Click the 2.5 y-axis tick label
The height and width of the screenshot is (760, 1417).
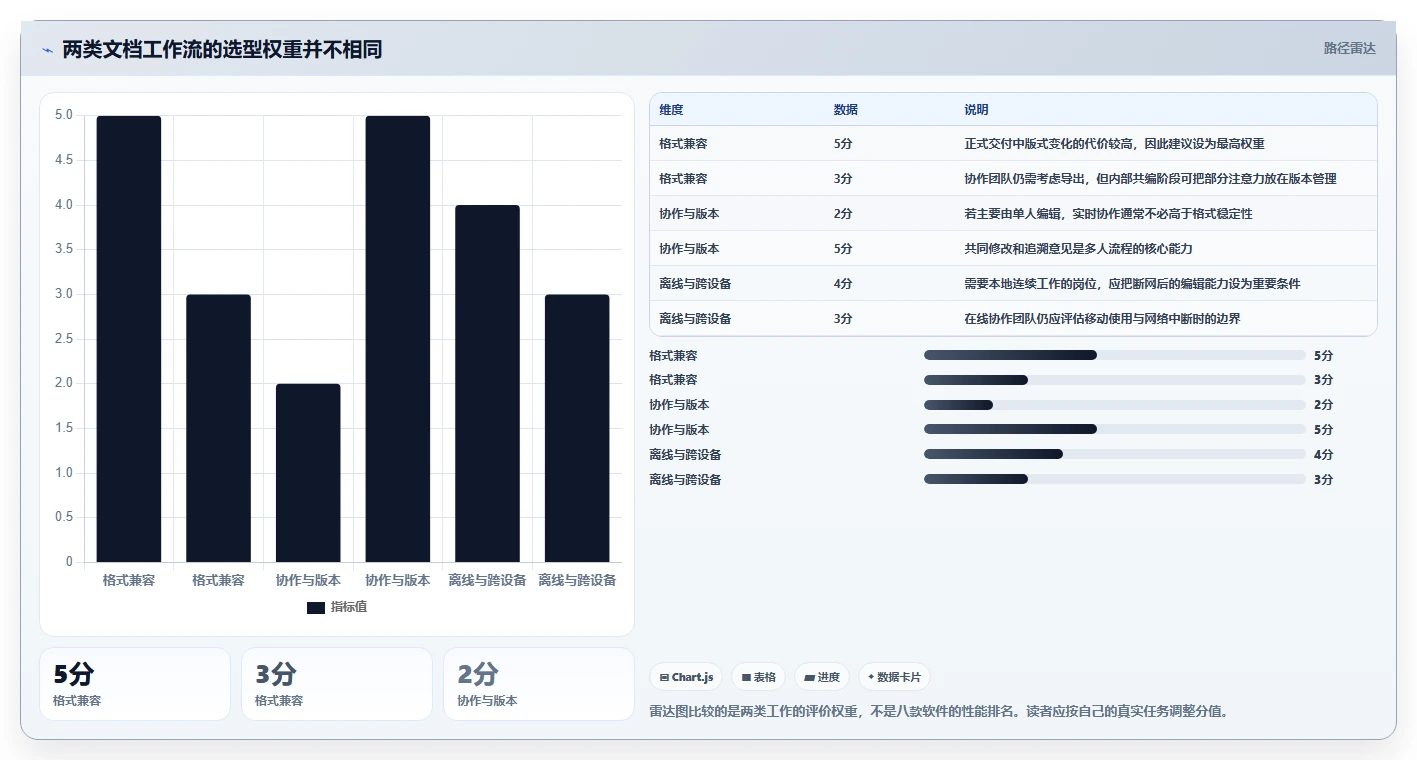pos(63,339)
